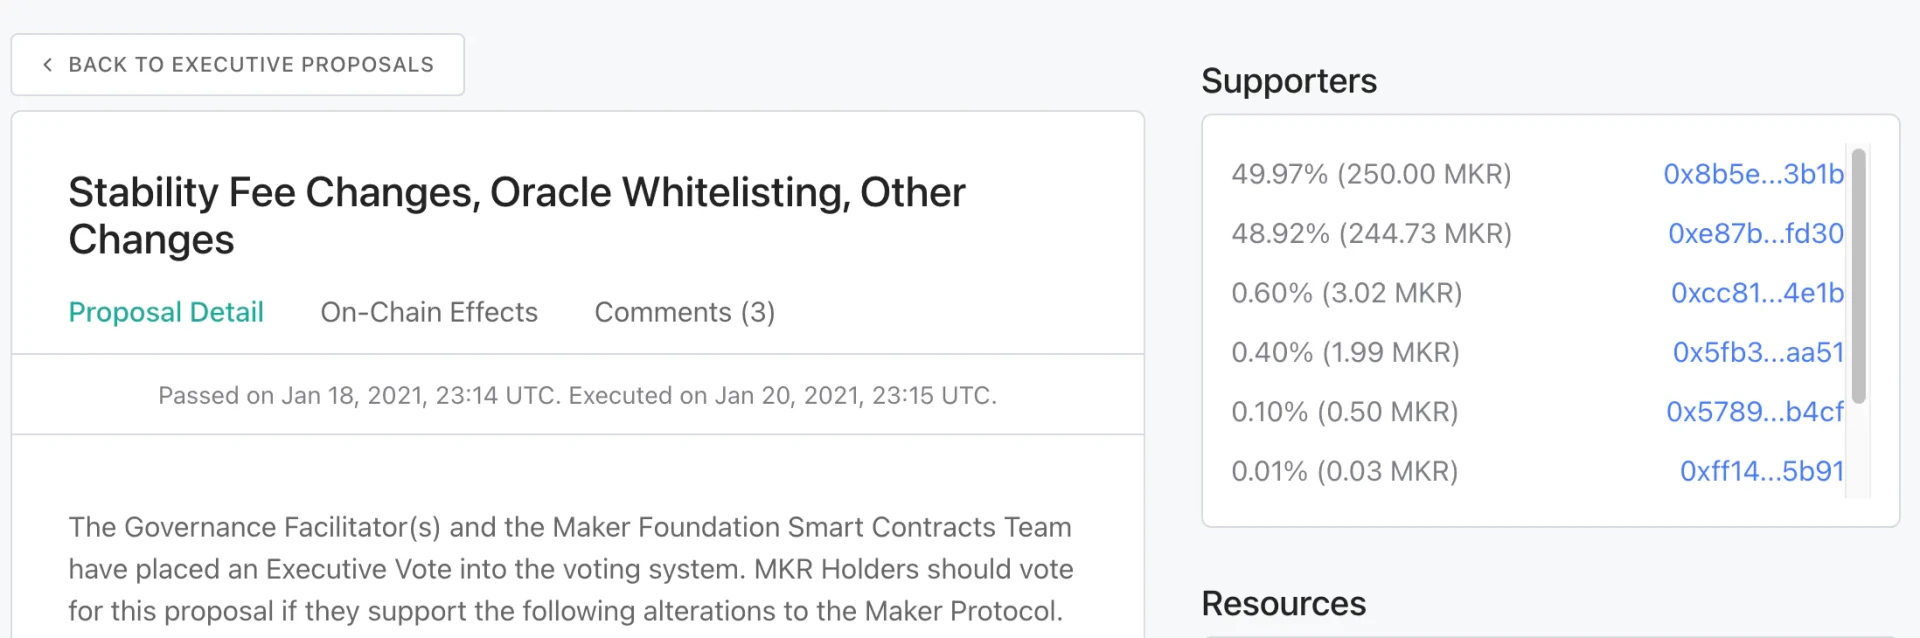Switch to the Proposal Detail tab
The height and width of the screenshot is (638, 1920).
point(166,312)
